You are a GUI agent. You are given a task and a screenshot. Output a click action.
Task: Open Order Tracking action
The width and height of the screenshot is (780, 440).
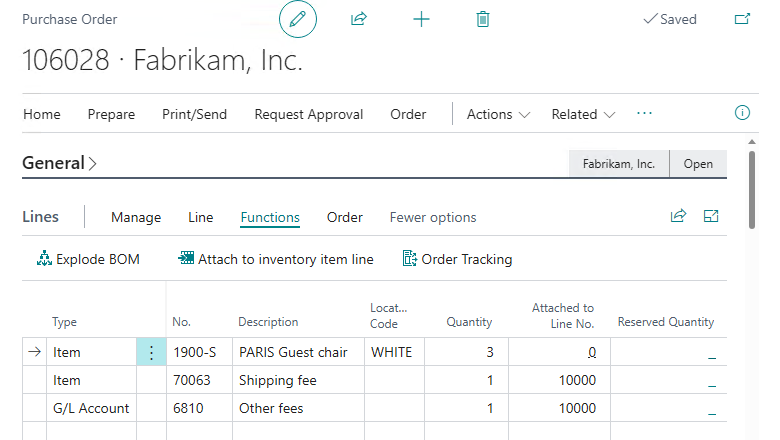point(457,259)
